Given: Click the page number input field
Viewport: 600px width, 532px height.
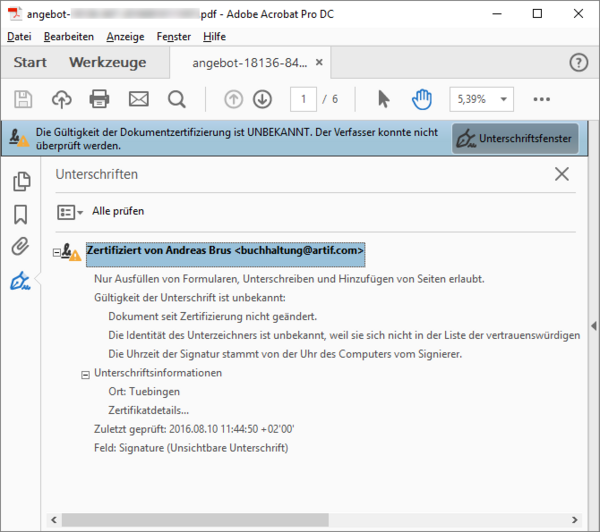Looking at the screenshot, I should [x=303, y=100].
